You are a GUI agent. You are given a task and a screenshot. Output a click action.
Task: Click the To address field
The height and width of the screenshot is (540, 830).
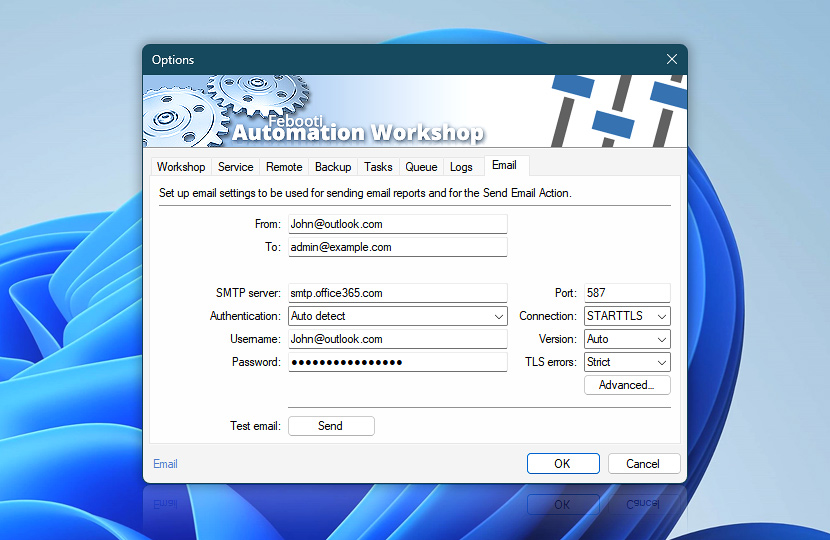pos(398,247)
